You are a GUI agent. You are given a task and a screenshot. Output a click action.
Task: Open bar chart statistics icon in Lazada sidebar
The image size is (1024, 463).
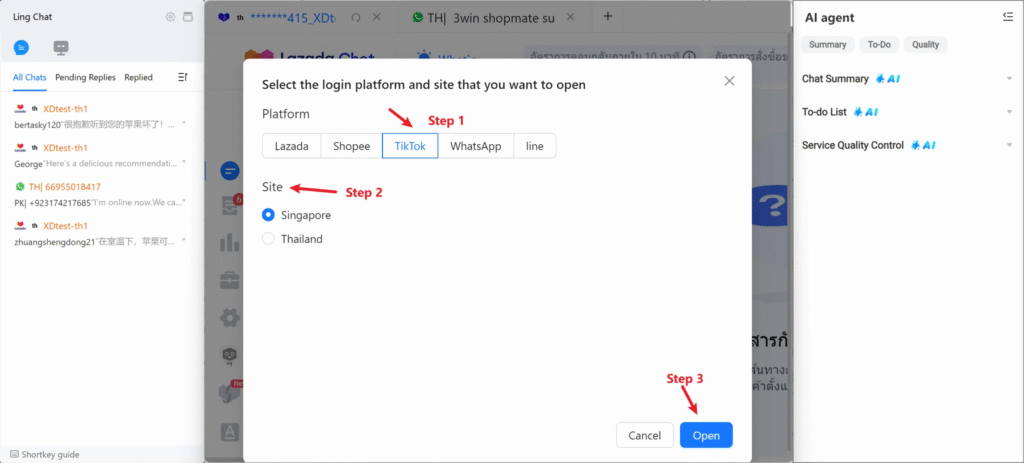point(230,243)
